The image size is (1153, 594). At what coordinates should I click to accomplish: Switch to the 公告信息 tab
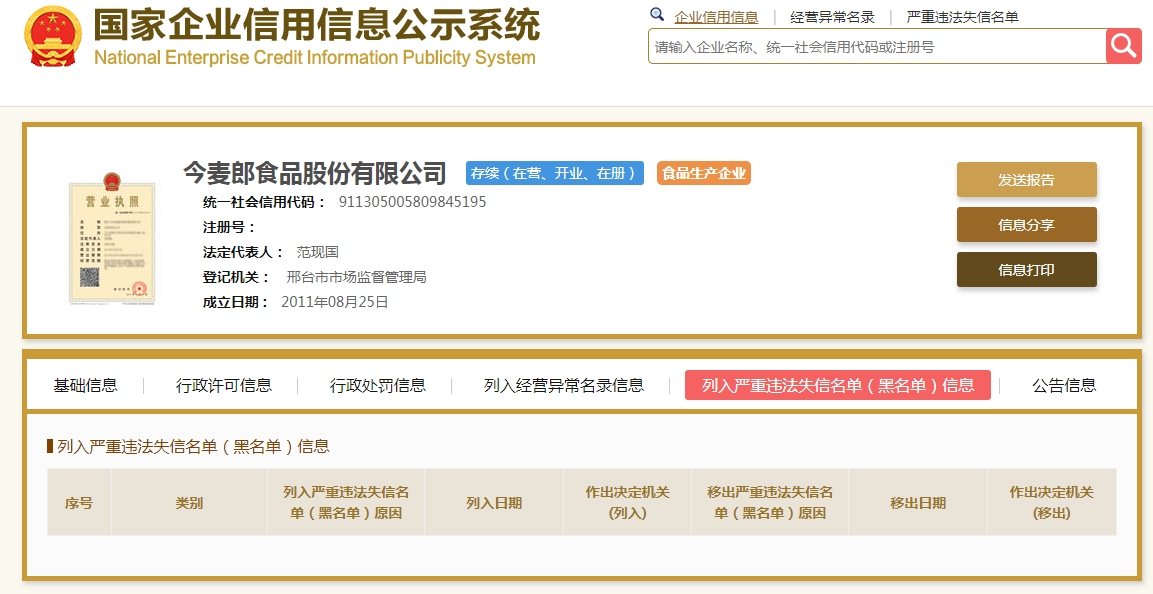1064,385
